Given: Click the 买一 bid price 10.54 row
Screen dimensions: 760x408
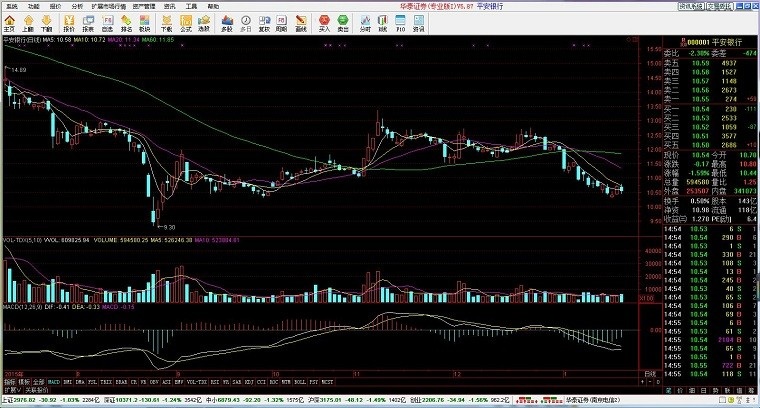Looking at the screenshot, I should [x=710, y=109].
